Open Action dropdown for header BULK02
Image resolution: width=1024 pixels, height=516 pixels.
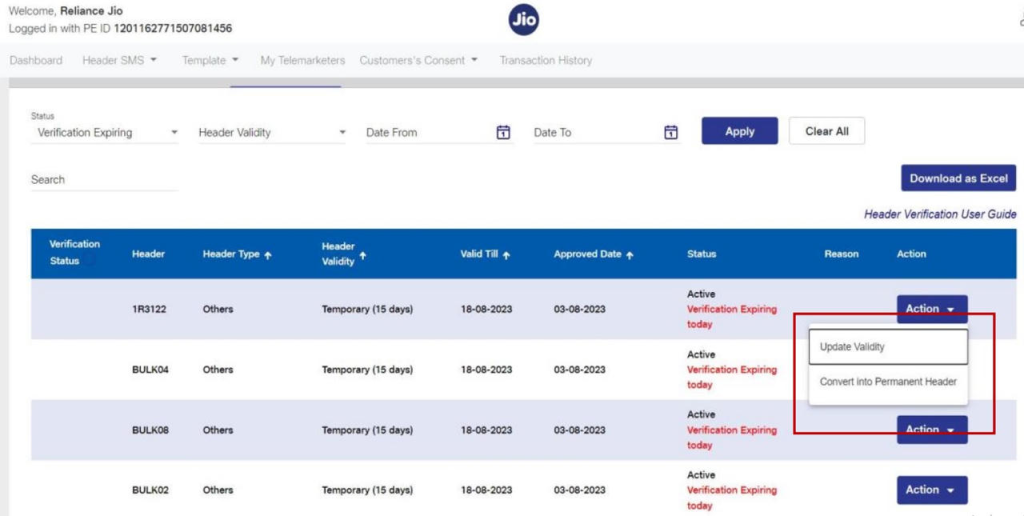(x=932, y=490)
